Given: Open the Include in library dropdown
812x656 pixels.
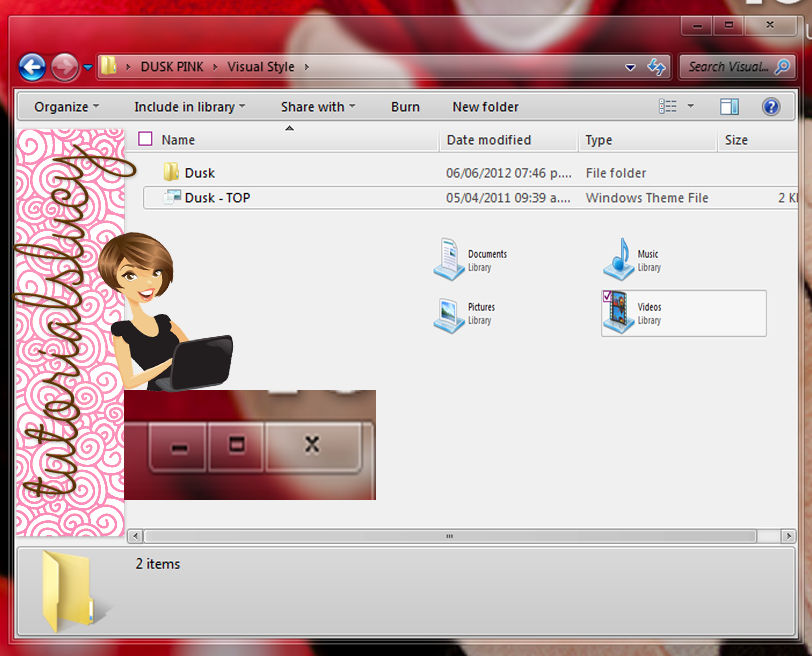Looking at the screenshot, I should pyautogui.click(x=189, y=107).
